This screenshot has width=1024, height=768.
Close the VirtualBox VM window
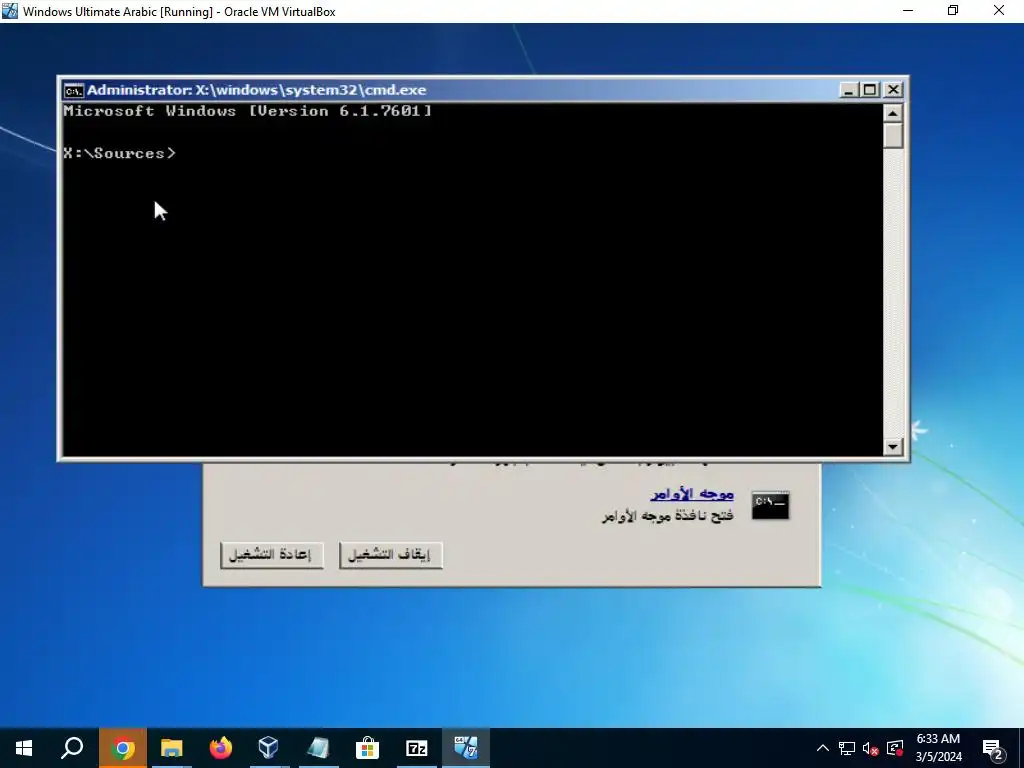pos(999,11)
